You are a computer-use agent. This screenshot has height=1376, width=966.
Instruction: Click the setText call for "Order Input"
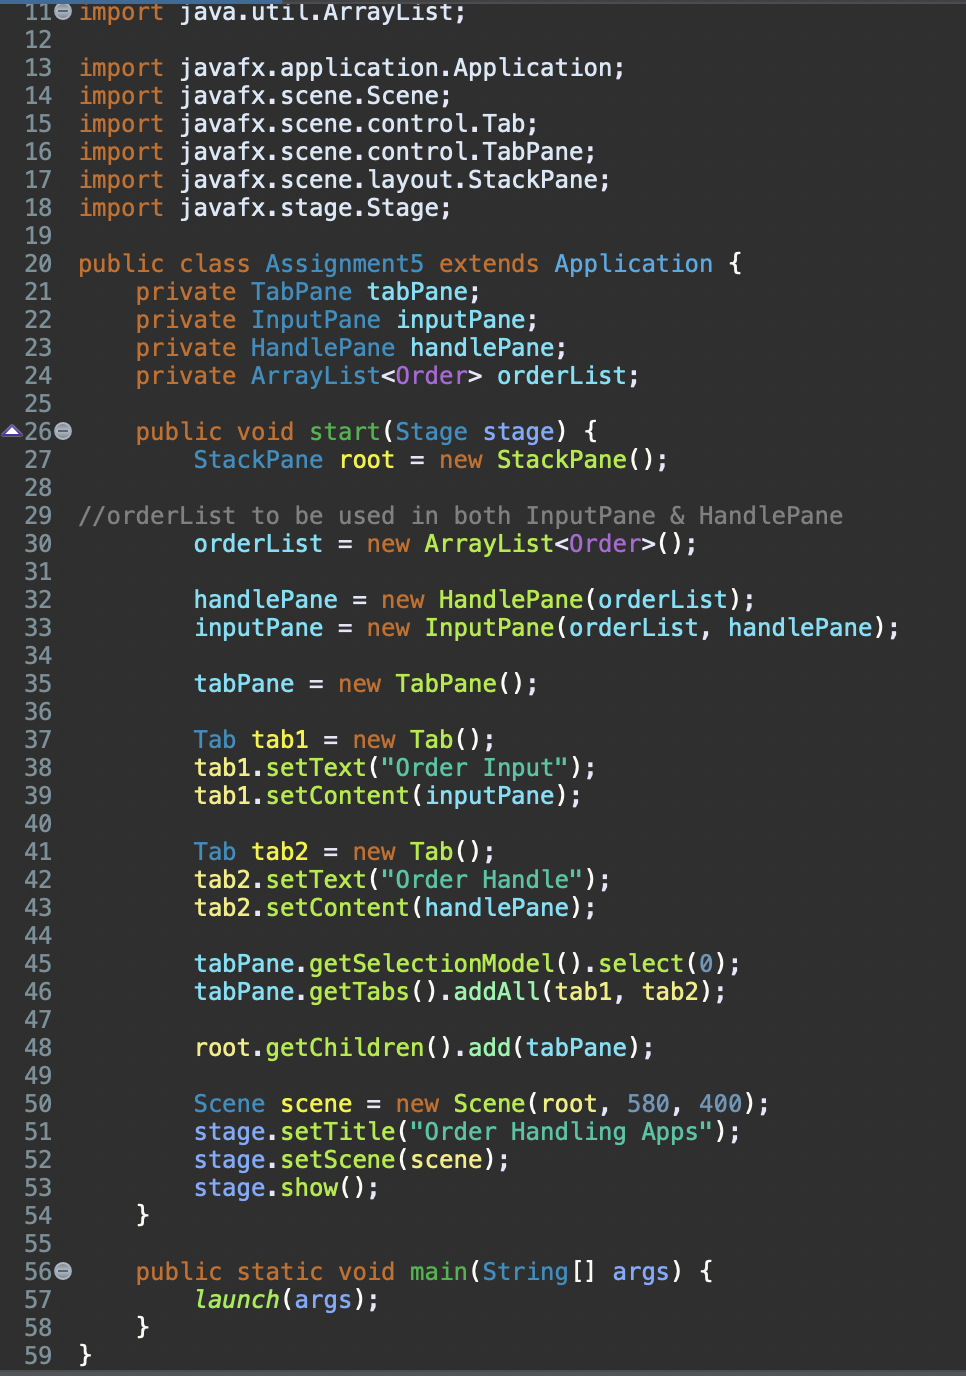pyautogui.click(x=316, y=767)
